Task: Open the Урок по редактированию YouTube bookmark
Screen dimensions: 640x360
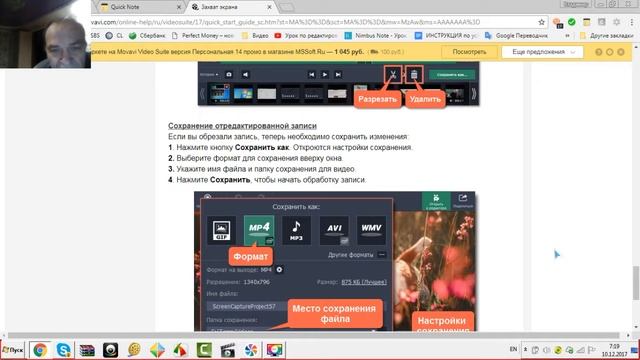Action: pyautogui.click(x=306, y=36)
